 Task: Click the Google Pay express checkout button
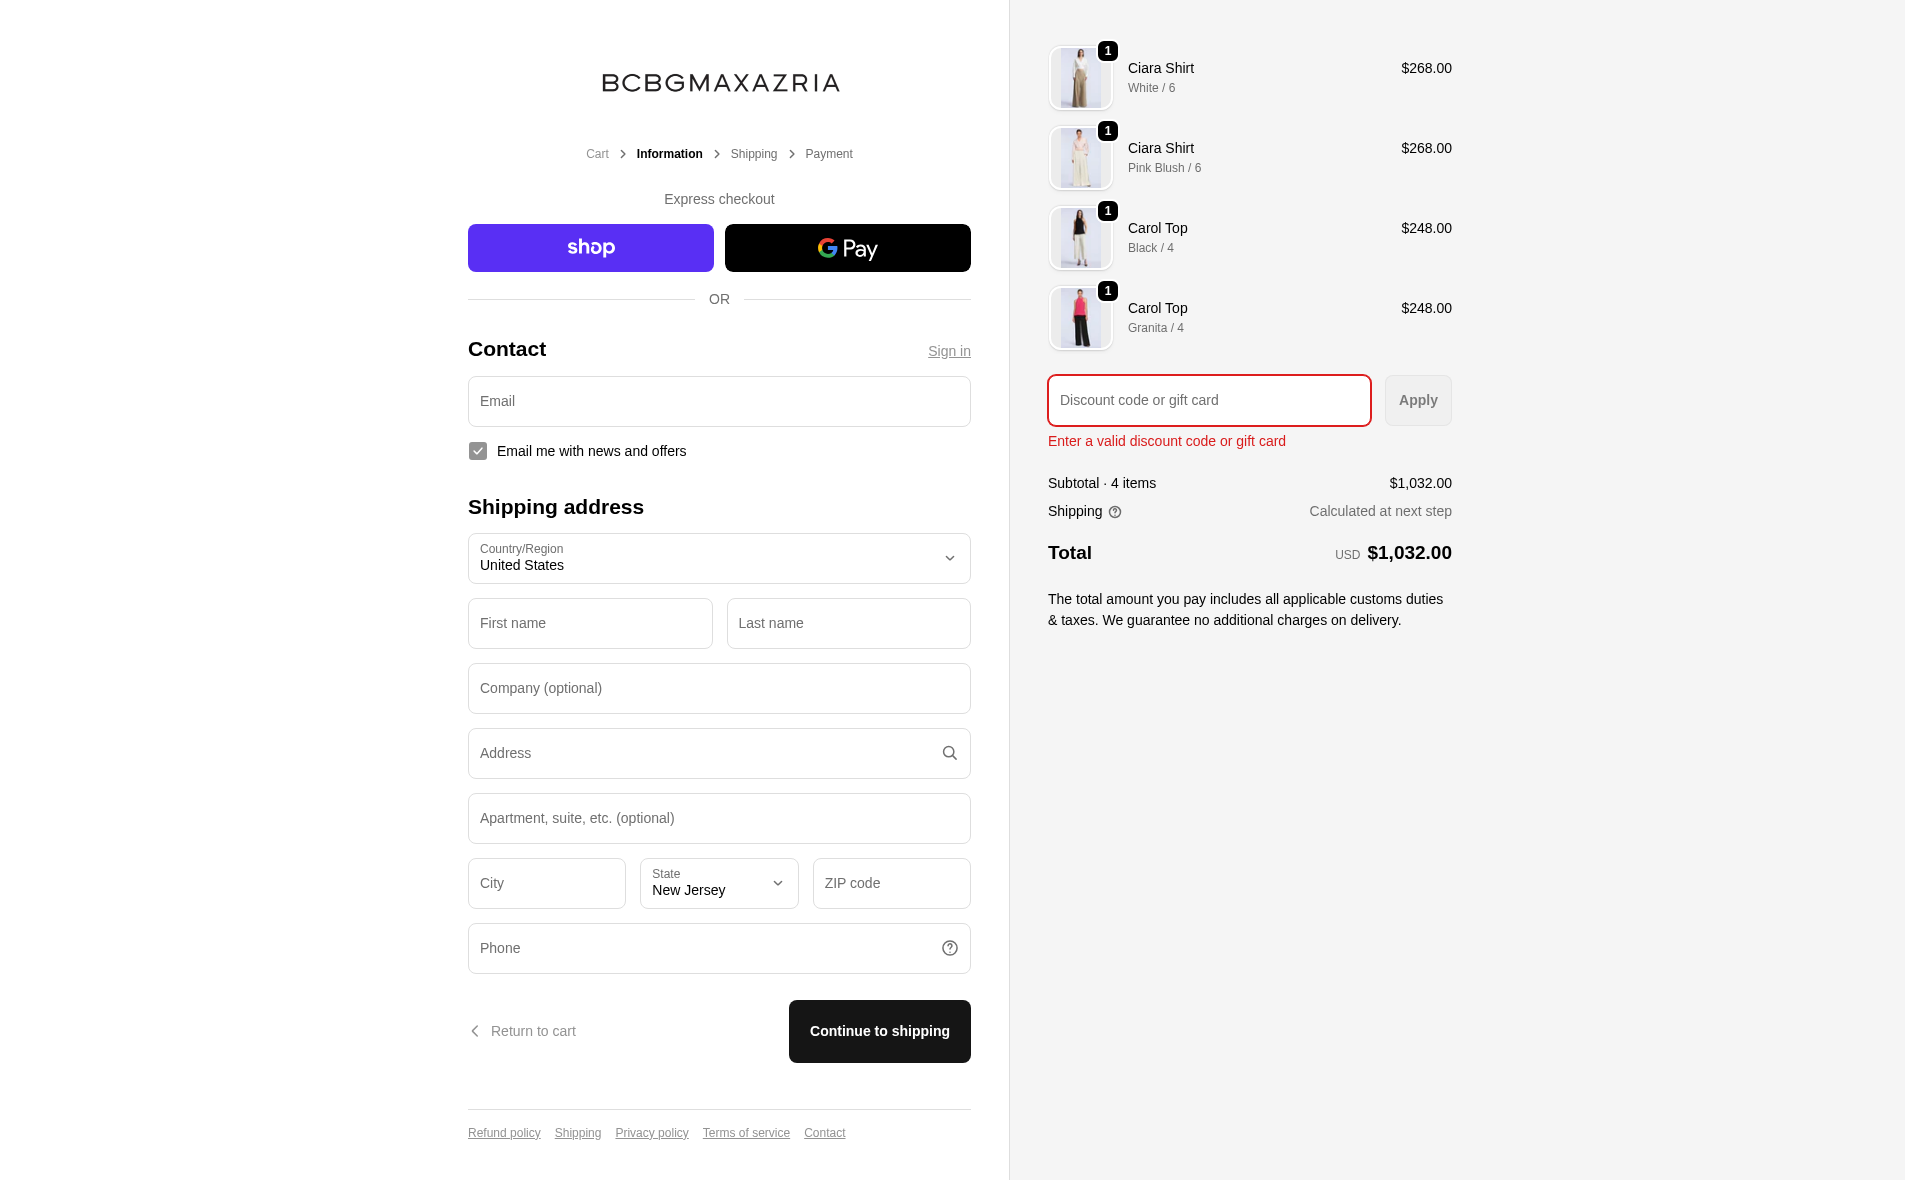pos(847,248)
